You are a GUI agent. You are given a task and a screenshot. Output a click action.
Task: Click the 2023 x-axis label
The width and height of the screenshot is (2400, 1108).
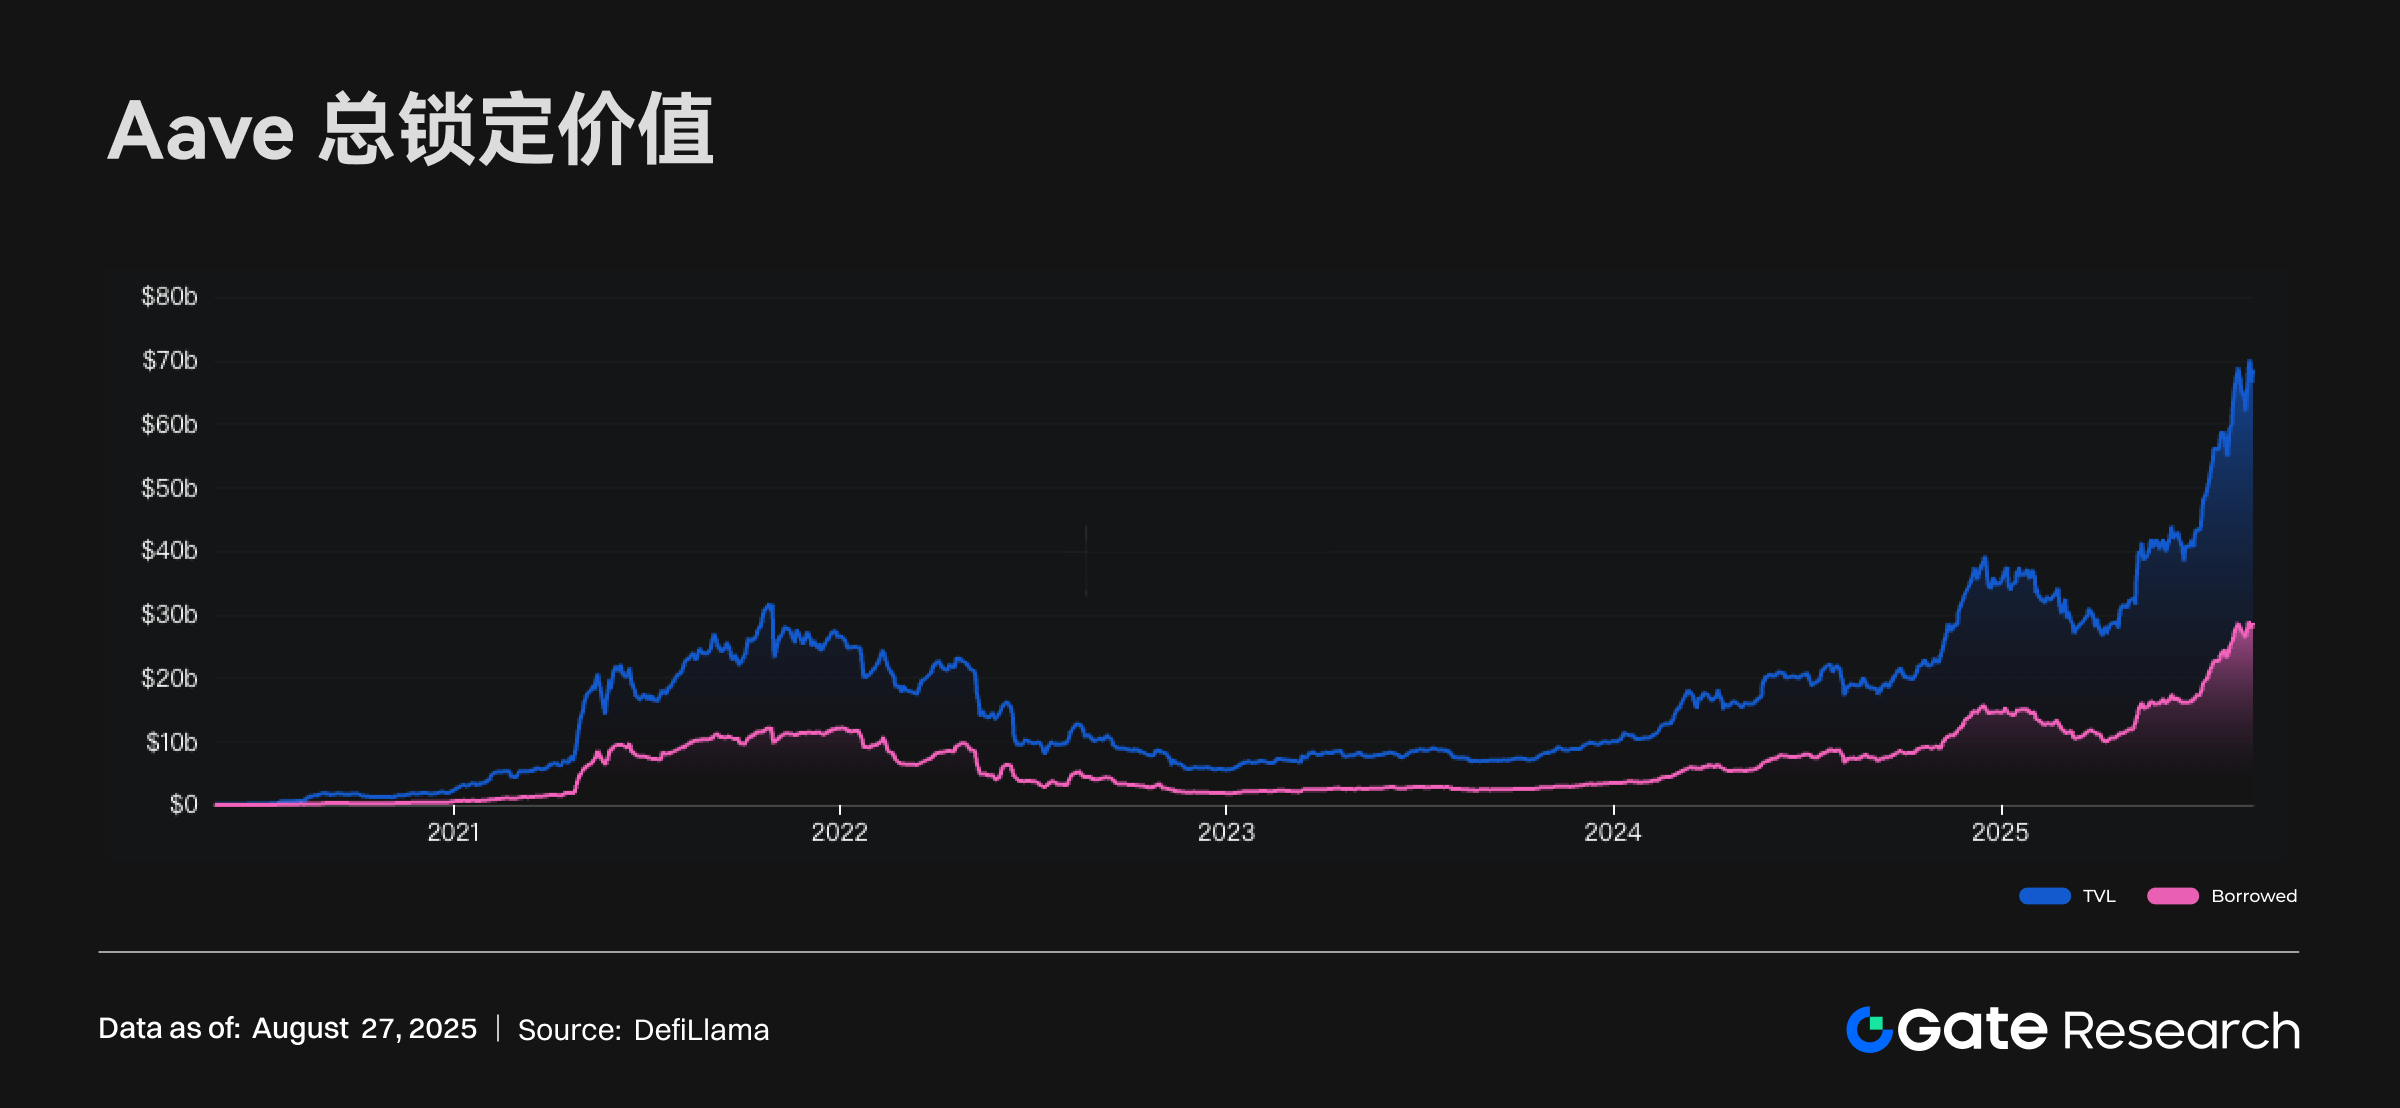[1226, 833]
